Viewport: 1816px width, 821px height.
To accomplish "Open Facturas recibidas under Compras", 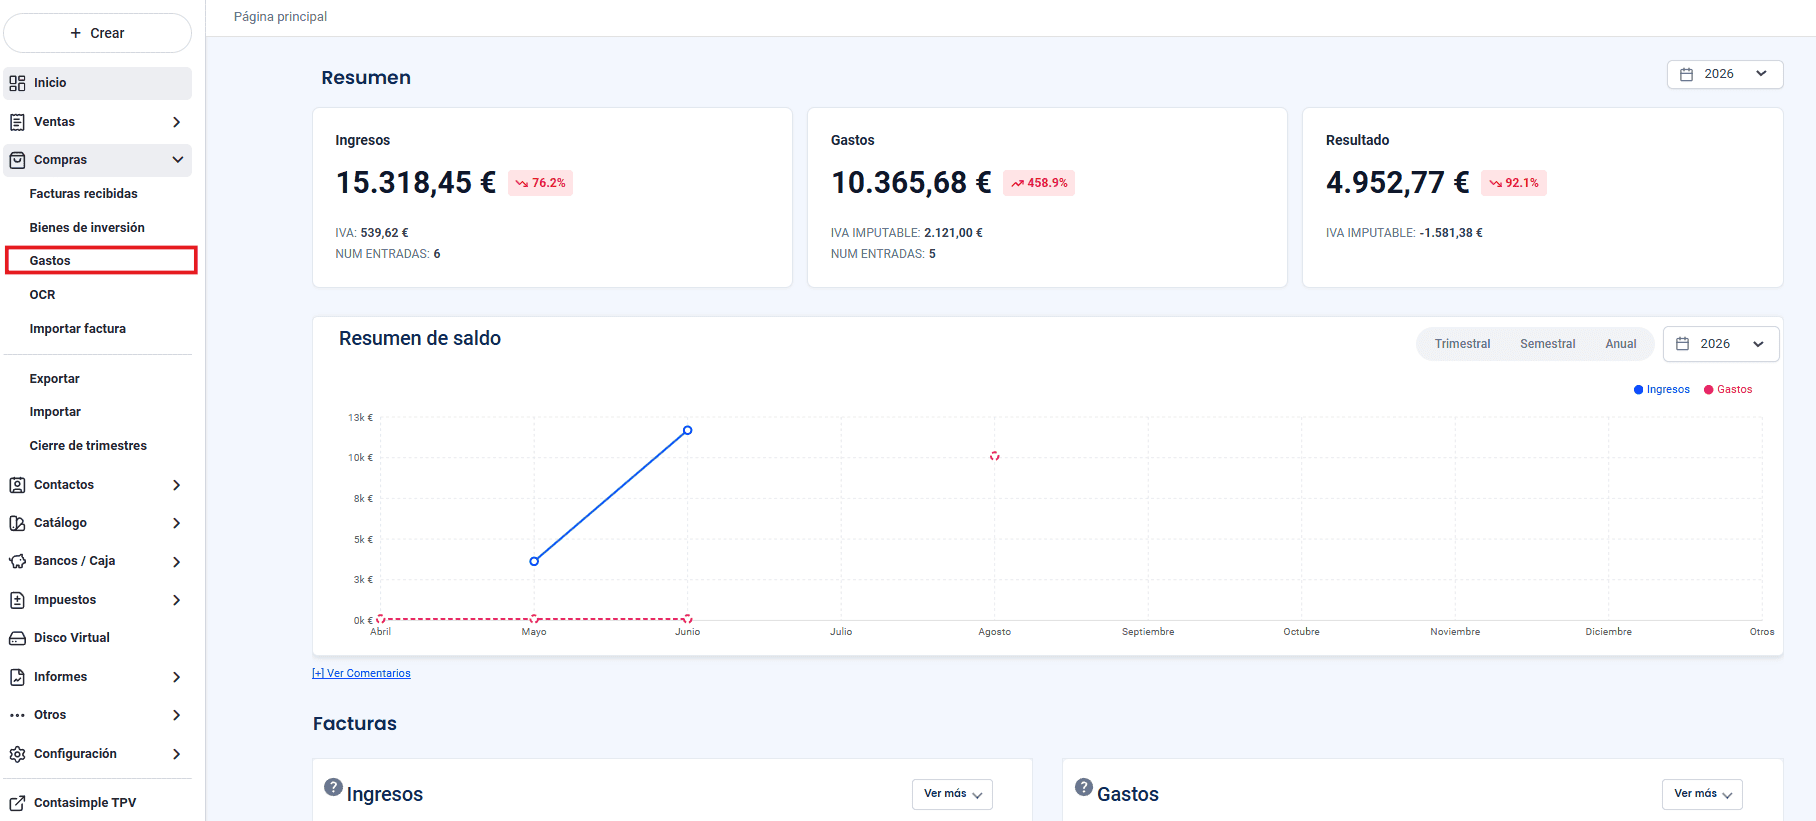I will (84, 194).
